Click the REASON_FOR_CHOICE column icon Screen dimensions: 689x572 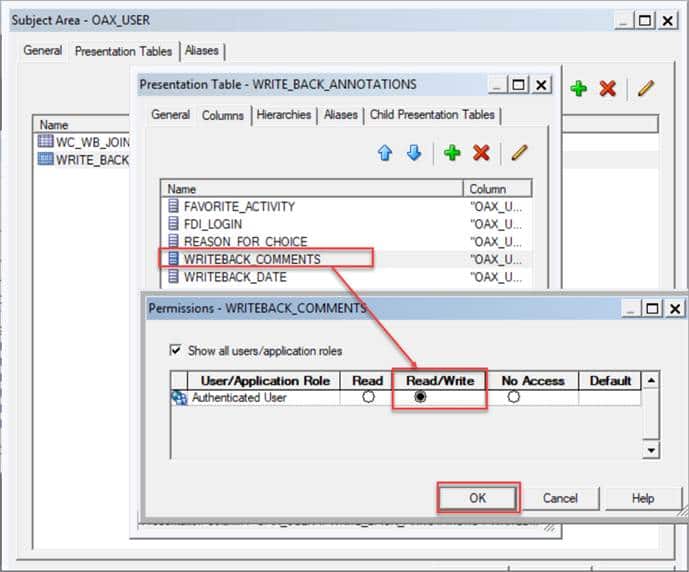174,241
